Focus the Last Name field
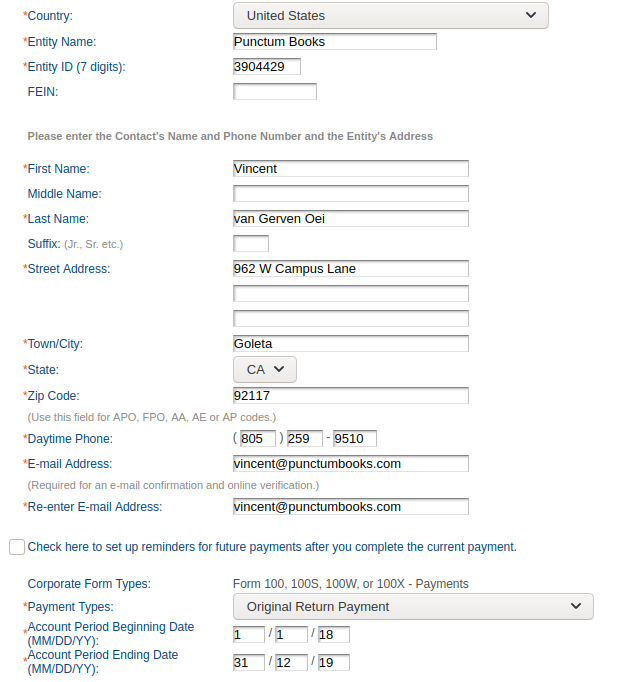The image size is (630, 682). pyautogui.click(x=350, y=219)
